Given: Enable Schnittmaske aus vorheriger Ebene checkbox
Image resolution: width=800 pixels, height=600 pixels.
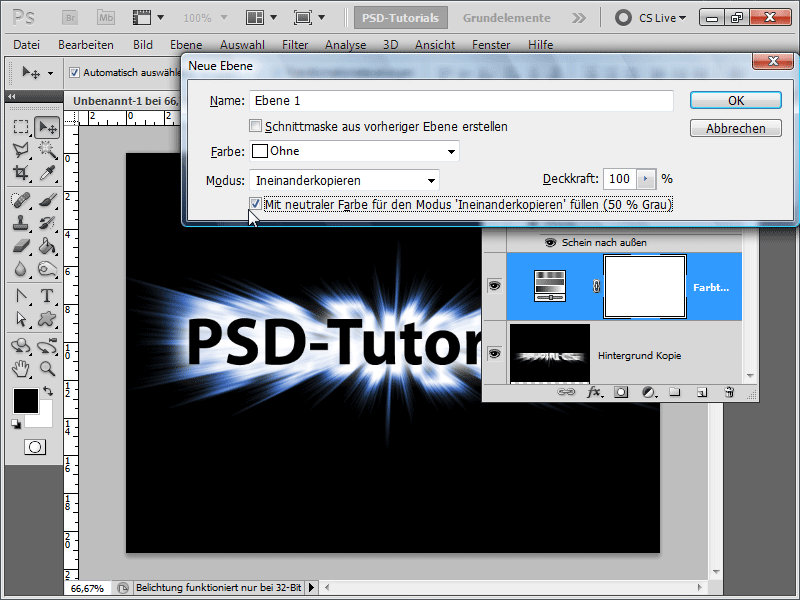Looking at the screenshot, I should pos(255,126).
